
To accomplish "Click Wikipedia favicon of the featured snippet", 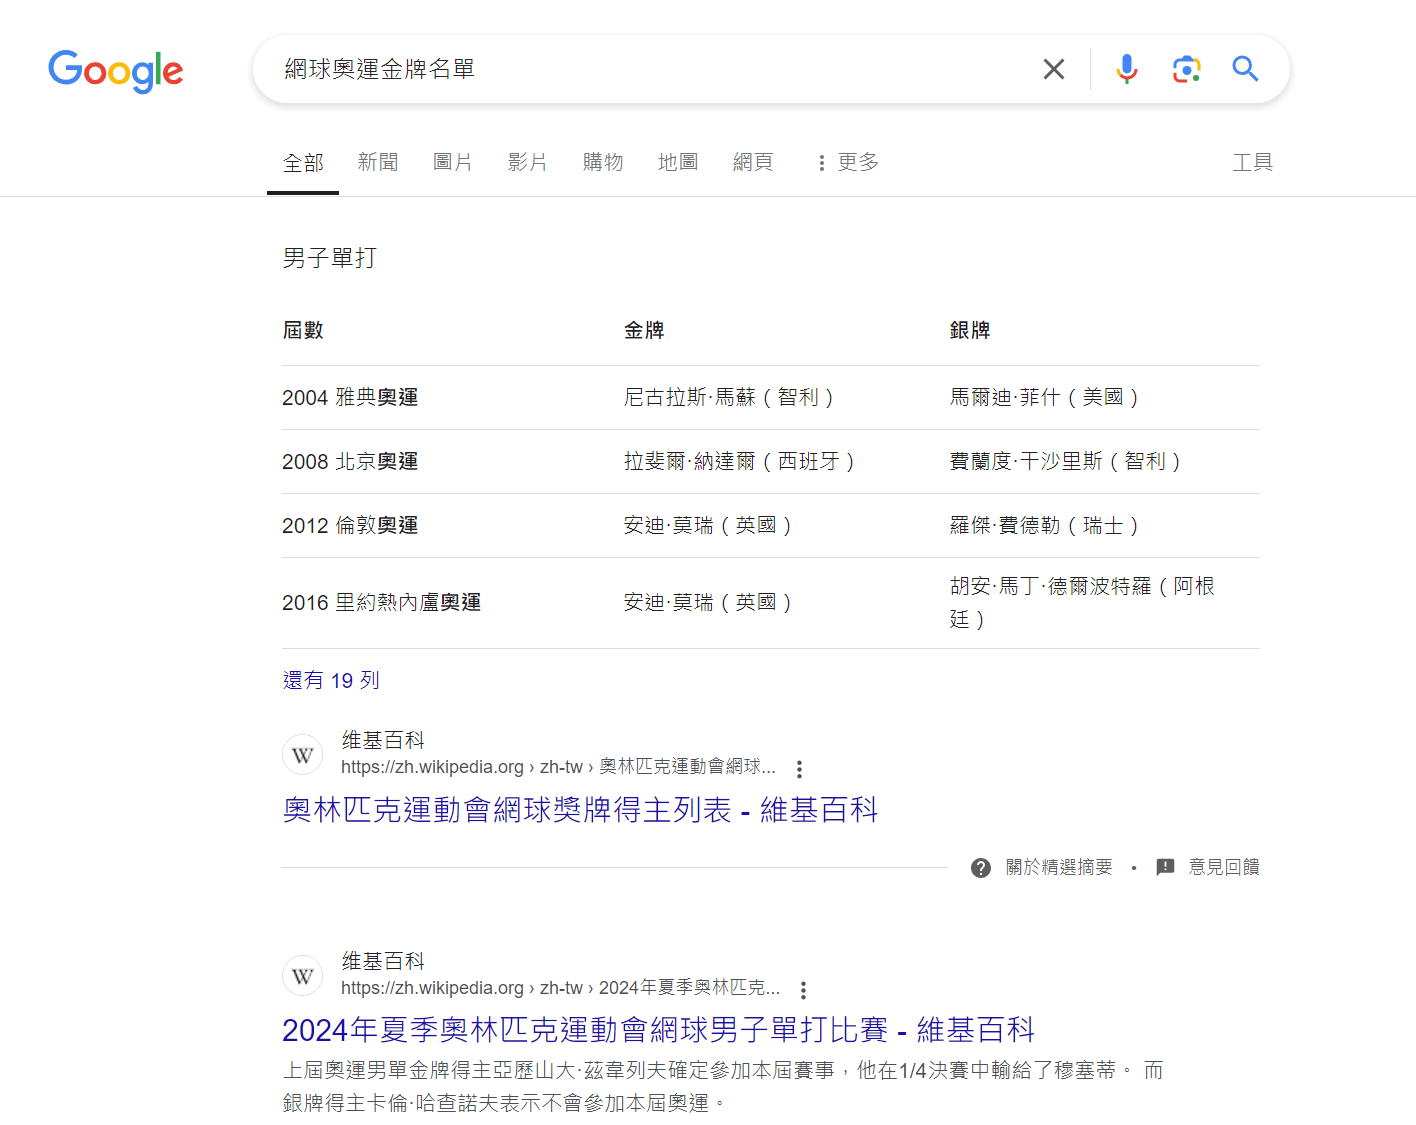I will click(303, 755).
